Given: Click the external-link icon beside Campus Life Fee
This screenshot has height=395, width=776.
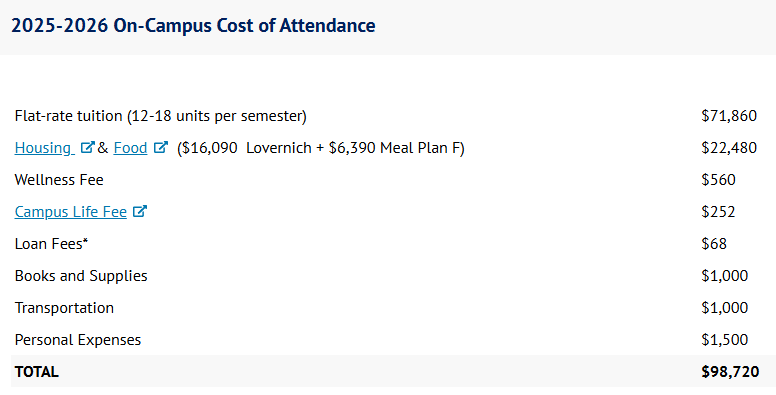Looking at the screenshot, I should (x=140, y=211).
